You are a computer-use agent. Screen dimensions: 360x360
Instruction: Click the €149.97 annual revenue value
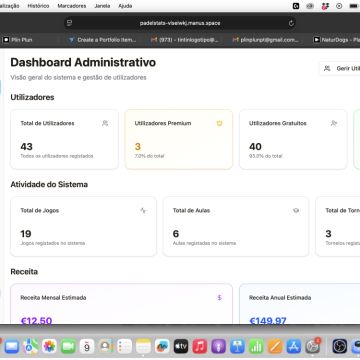268,321
